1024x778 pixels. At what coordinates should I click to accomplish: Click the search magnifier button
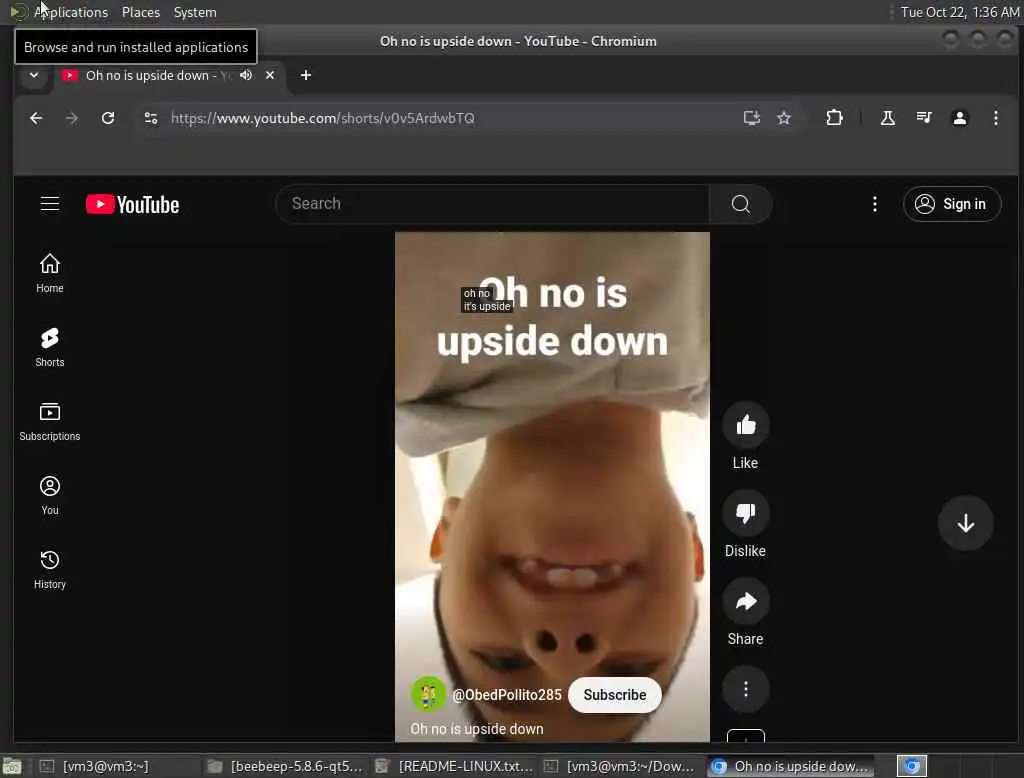(741, 204)
